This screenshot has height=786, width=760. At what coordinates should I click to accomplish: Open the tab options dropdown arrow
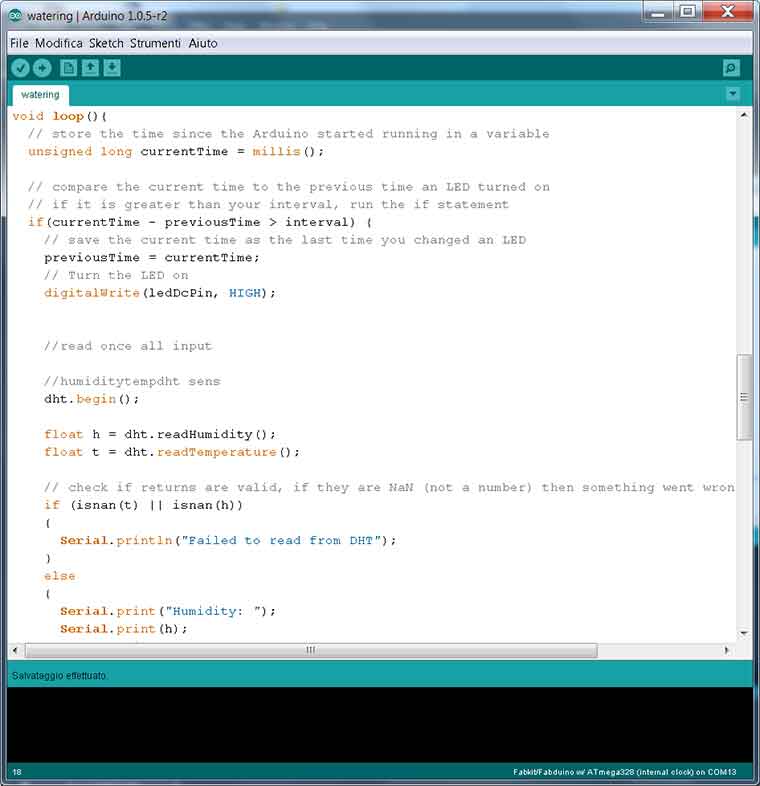point(732,94)
